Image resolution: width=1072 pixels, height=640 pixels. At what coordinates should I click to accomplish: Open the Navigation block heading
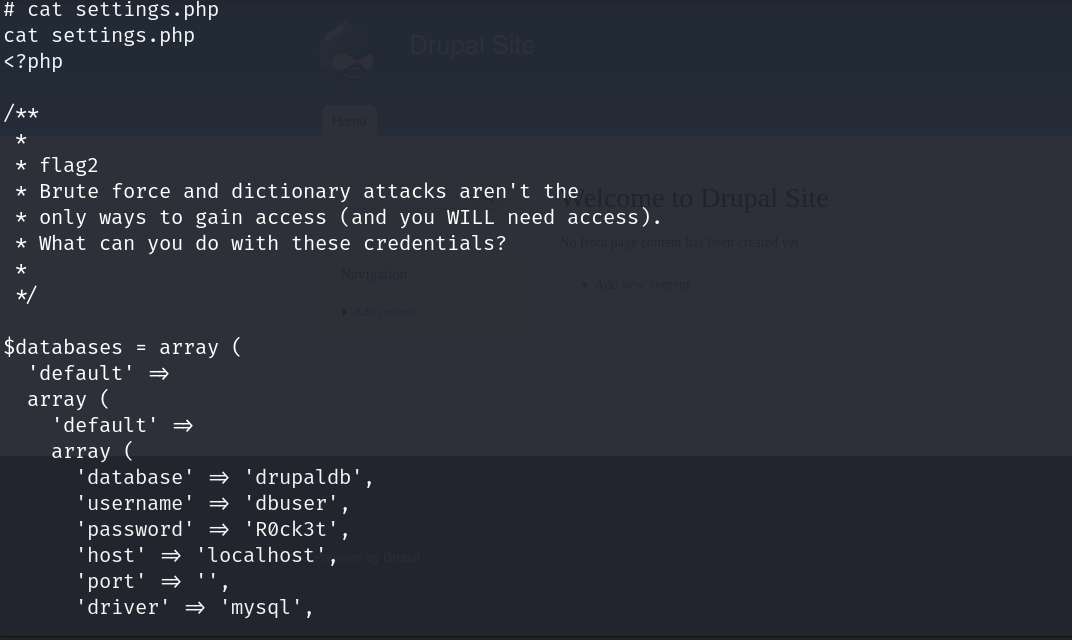[373, 273]
